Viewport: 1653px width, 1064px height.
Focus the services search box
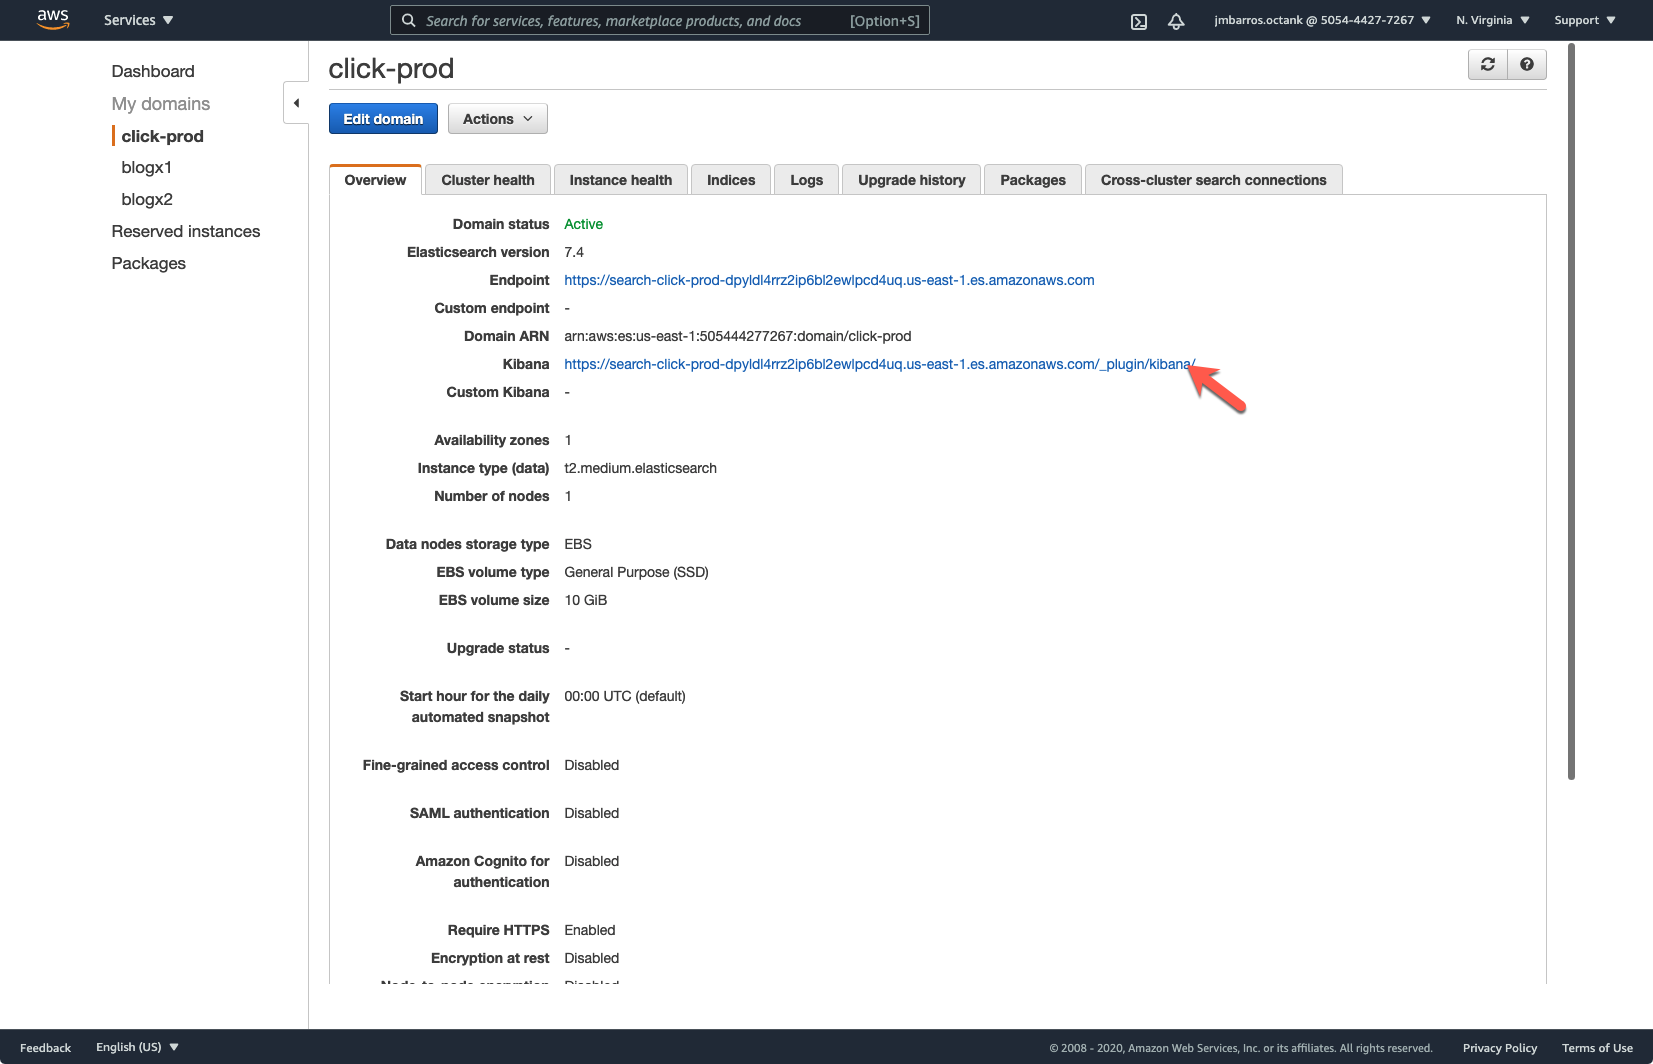(x=660, y=20)
